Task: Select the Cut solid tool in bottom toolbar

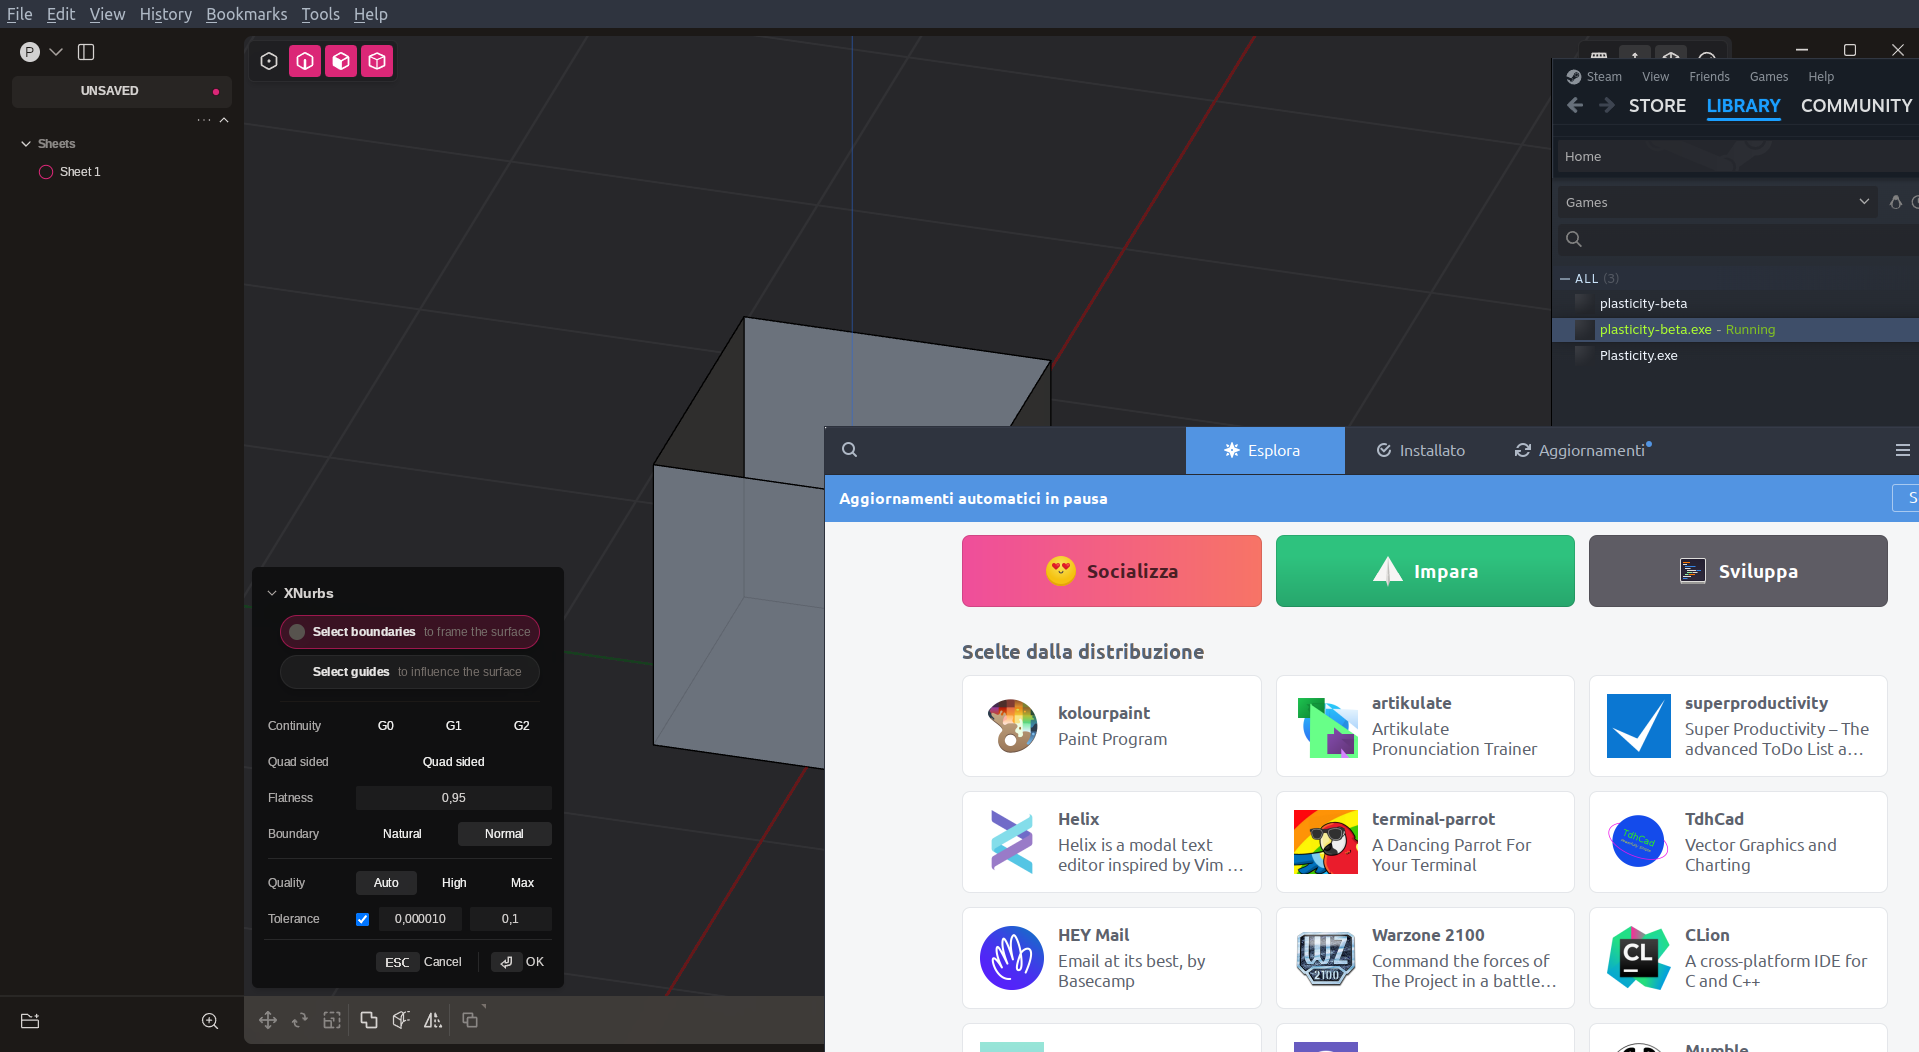Action: click(x=401, y=1020)
